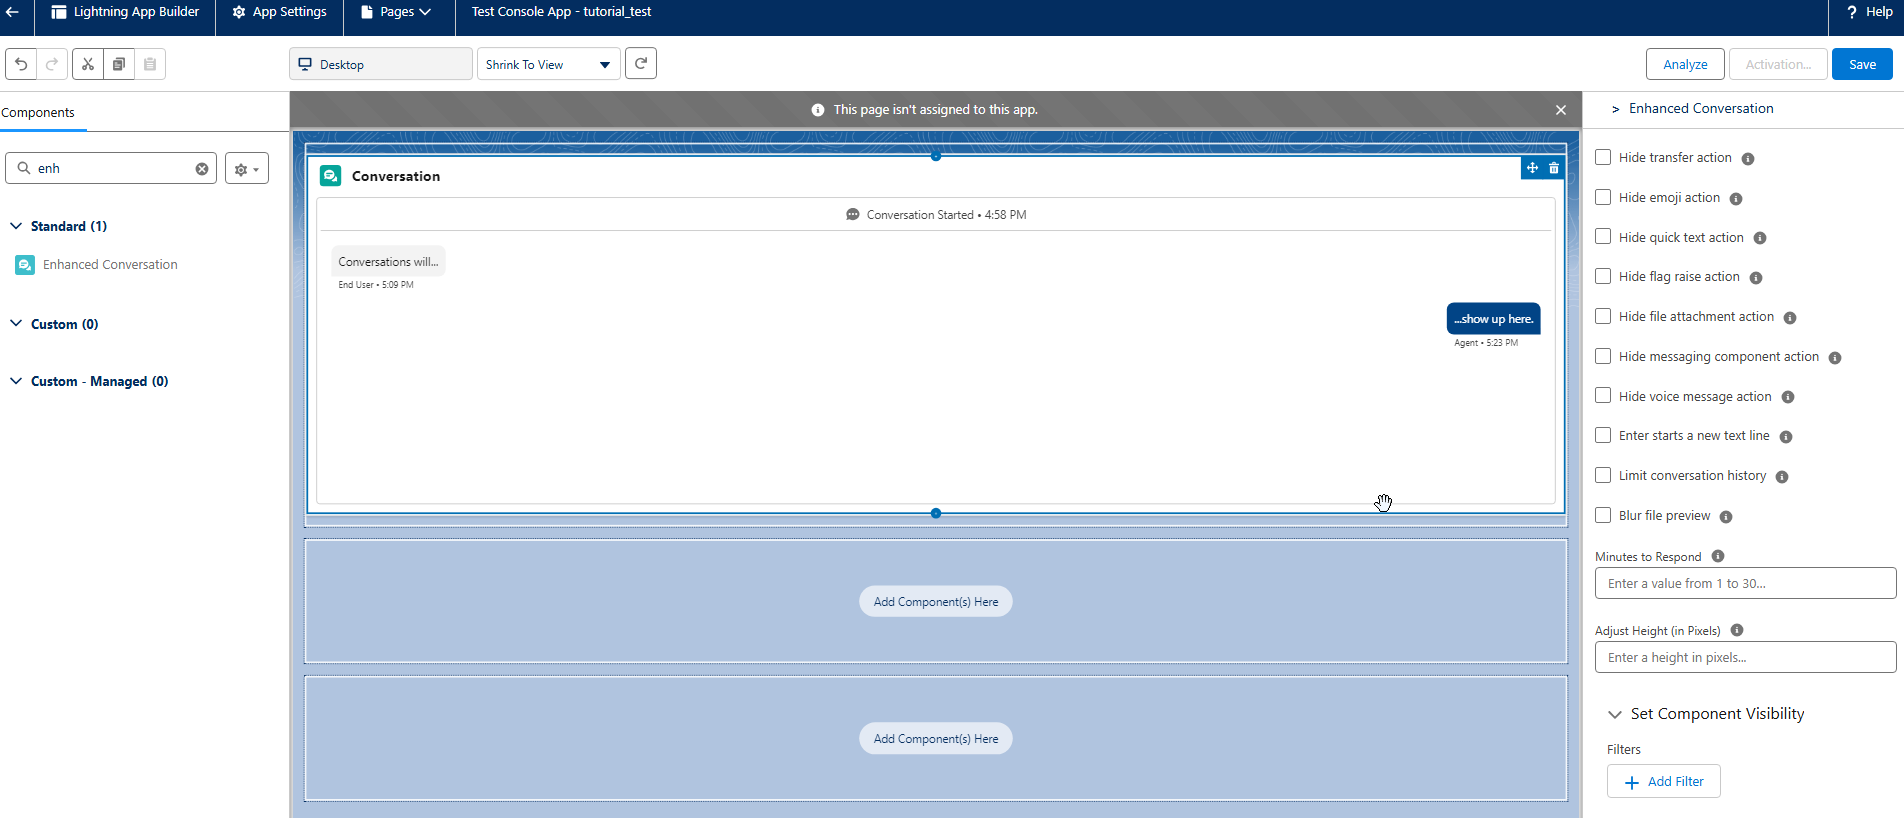Tick the Hide quick text action checkbox
The height and width of the screenshot is (818, 1904).
(1603, 237)
